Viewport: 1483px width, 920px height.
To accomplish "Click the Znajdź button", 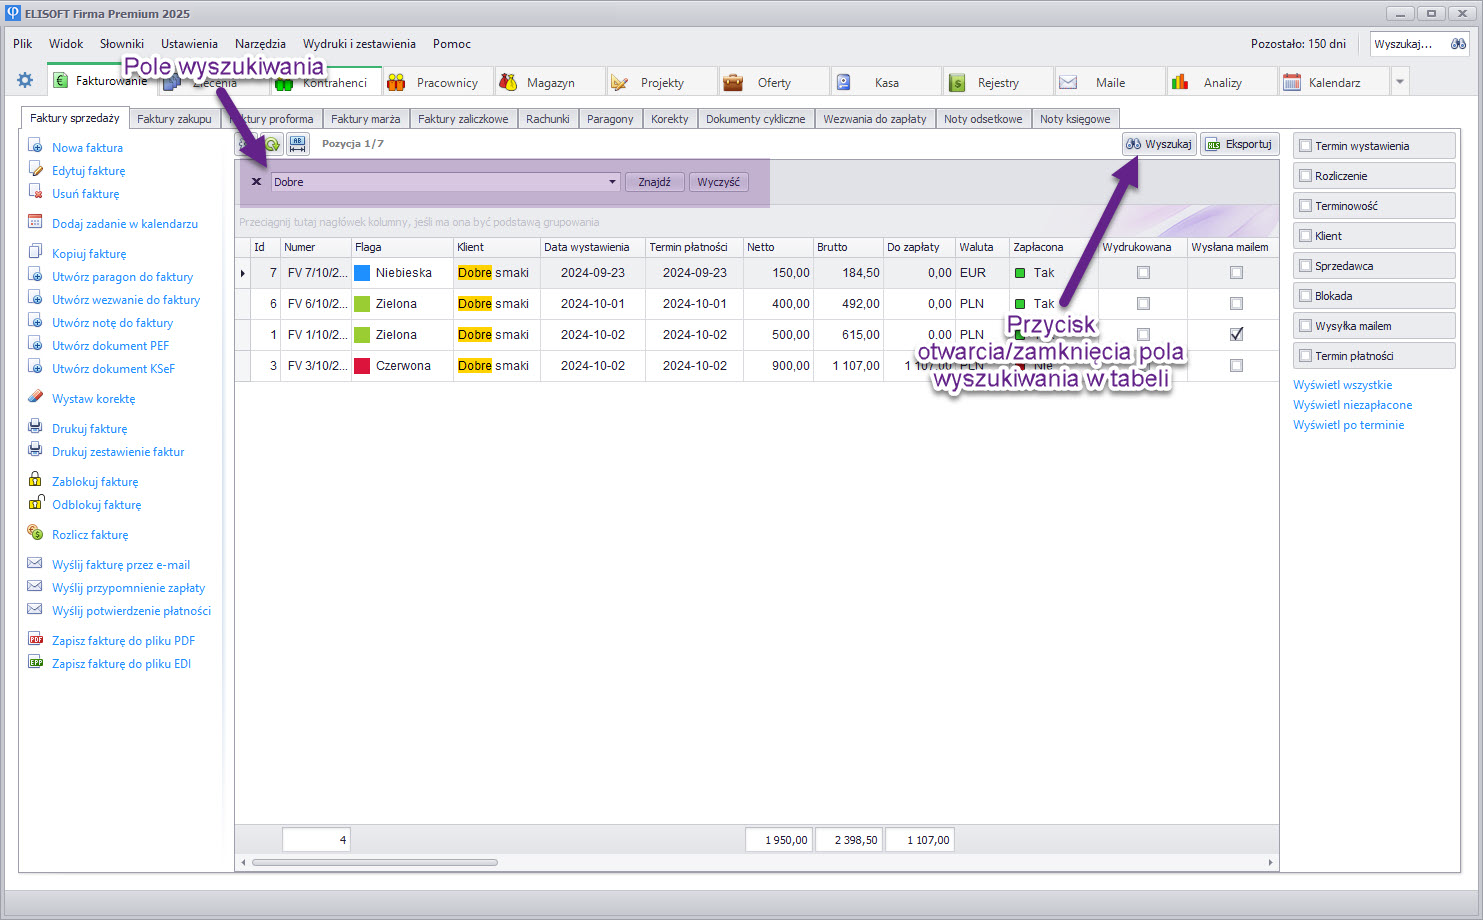I will tap(655, 182).
